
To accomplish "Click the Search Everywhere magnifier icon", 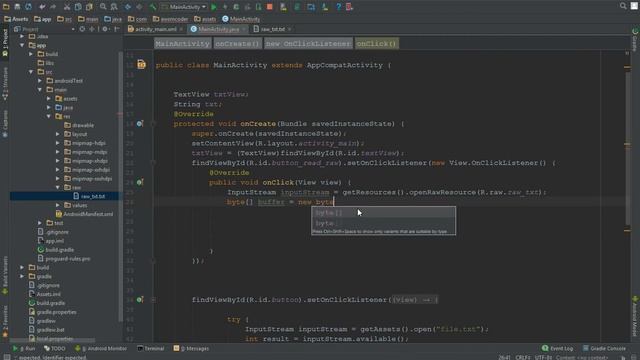I will tap(623, 6).
